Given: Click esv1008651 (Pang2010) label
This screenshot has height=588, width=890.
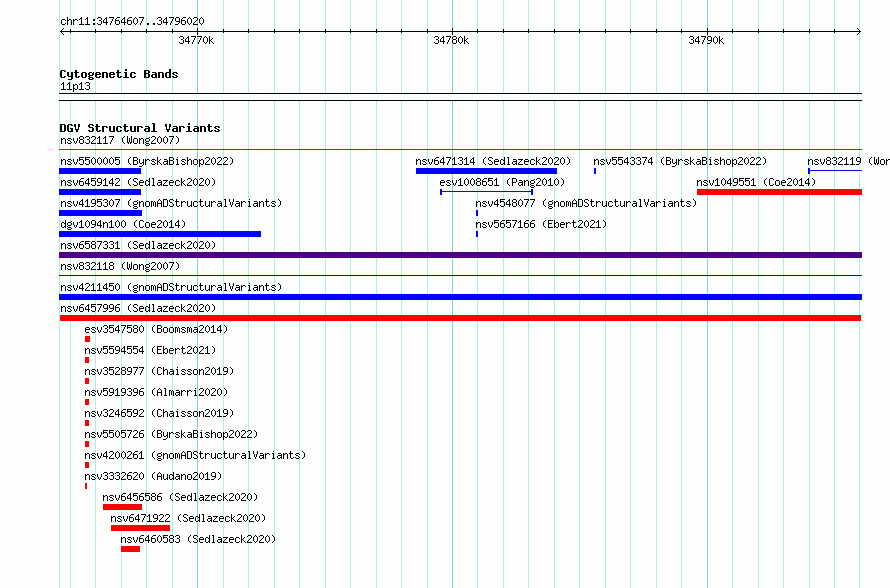Looking at the screenshot, I should 502,182.
